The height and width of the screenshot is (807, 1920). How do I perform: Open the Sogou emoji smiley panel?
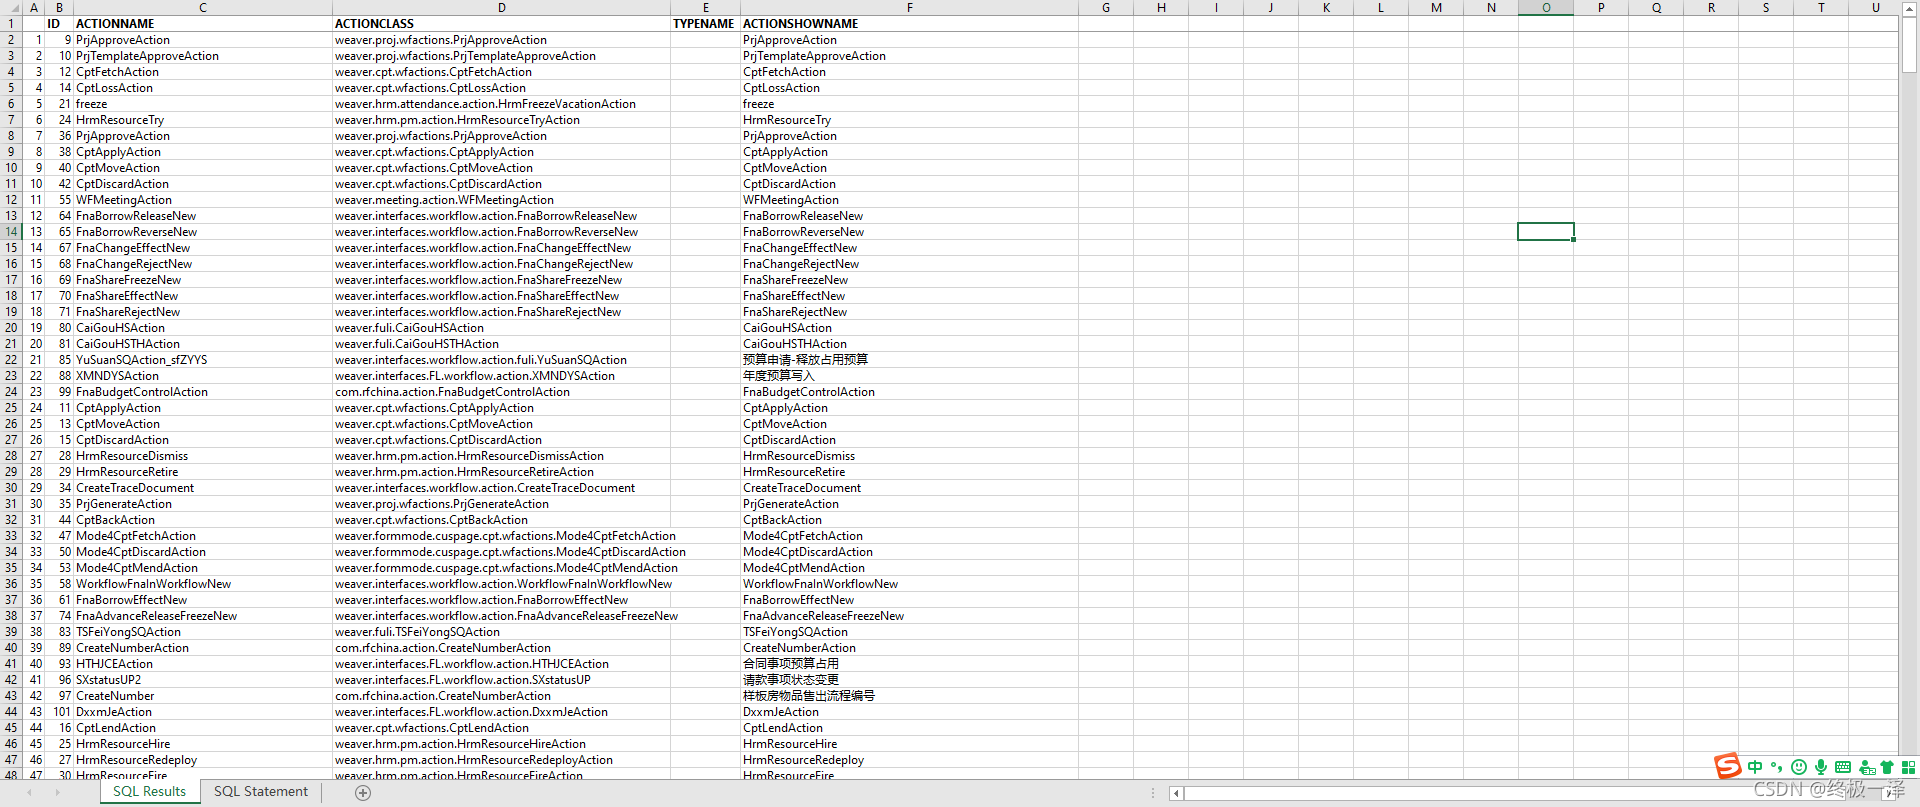[x=1799, y=767]
